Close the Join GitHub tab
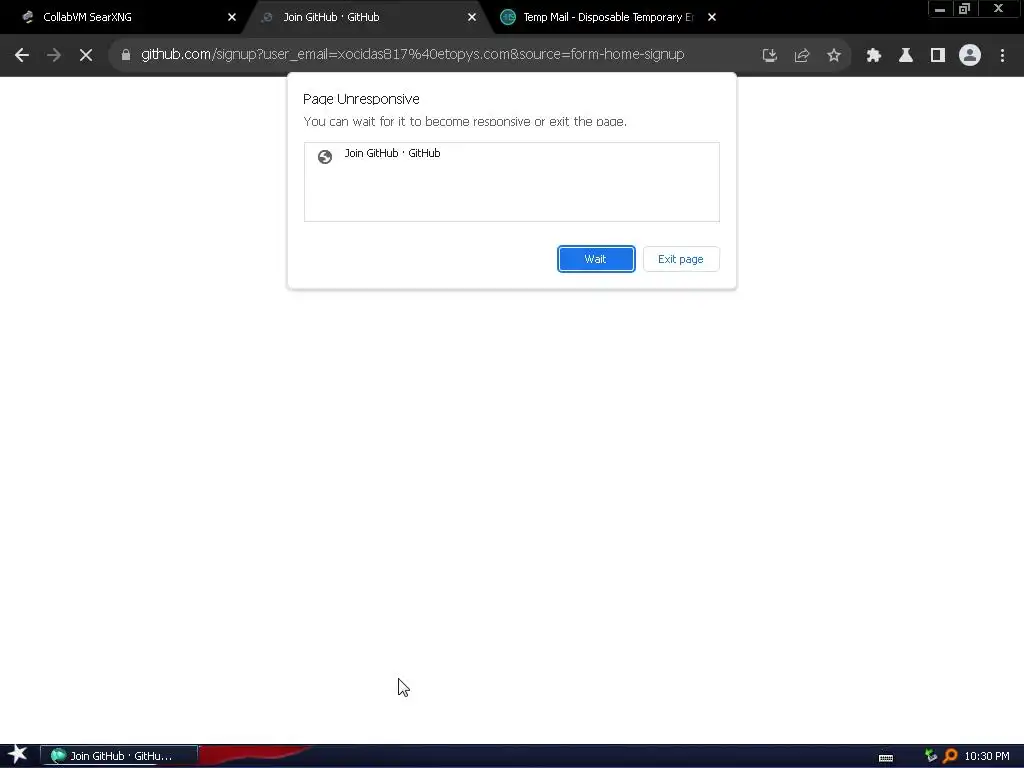The width and height of the screenshot is (1024, 768). point(472,17)
